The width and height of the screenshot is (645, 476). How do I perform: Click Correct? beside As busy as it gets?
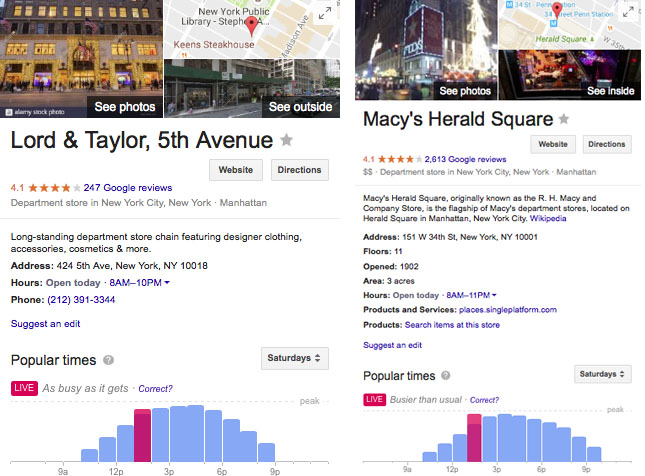155,388
